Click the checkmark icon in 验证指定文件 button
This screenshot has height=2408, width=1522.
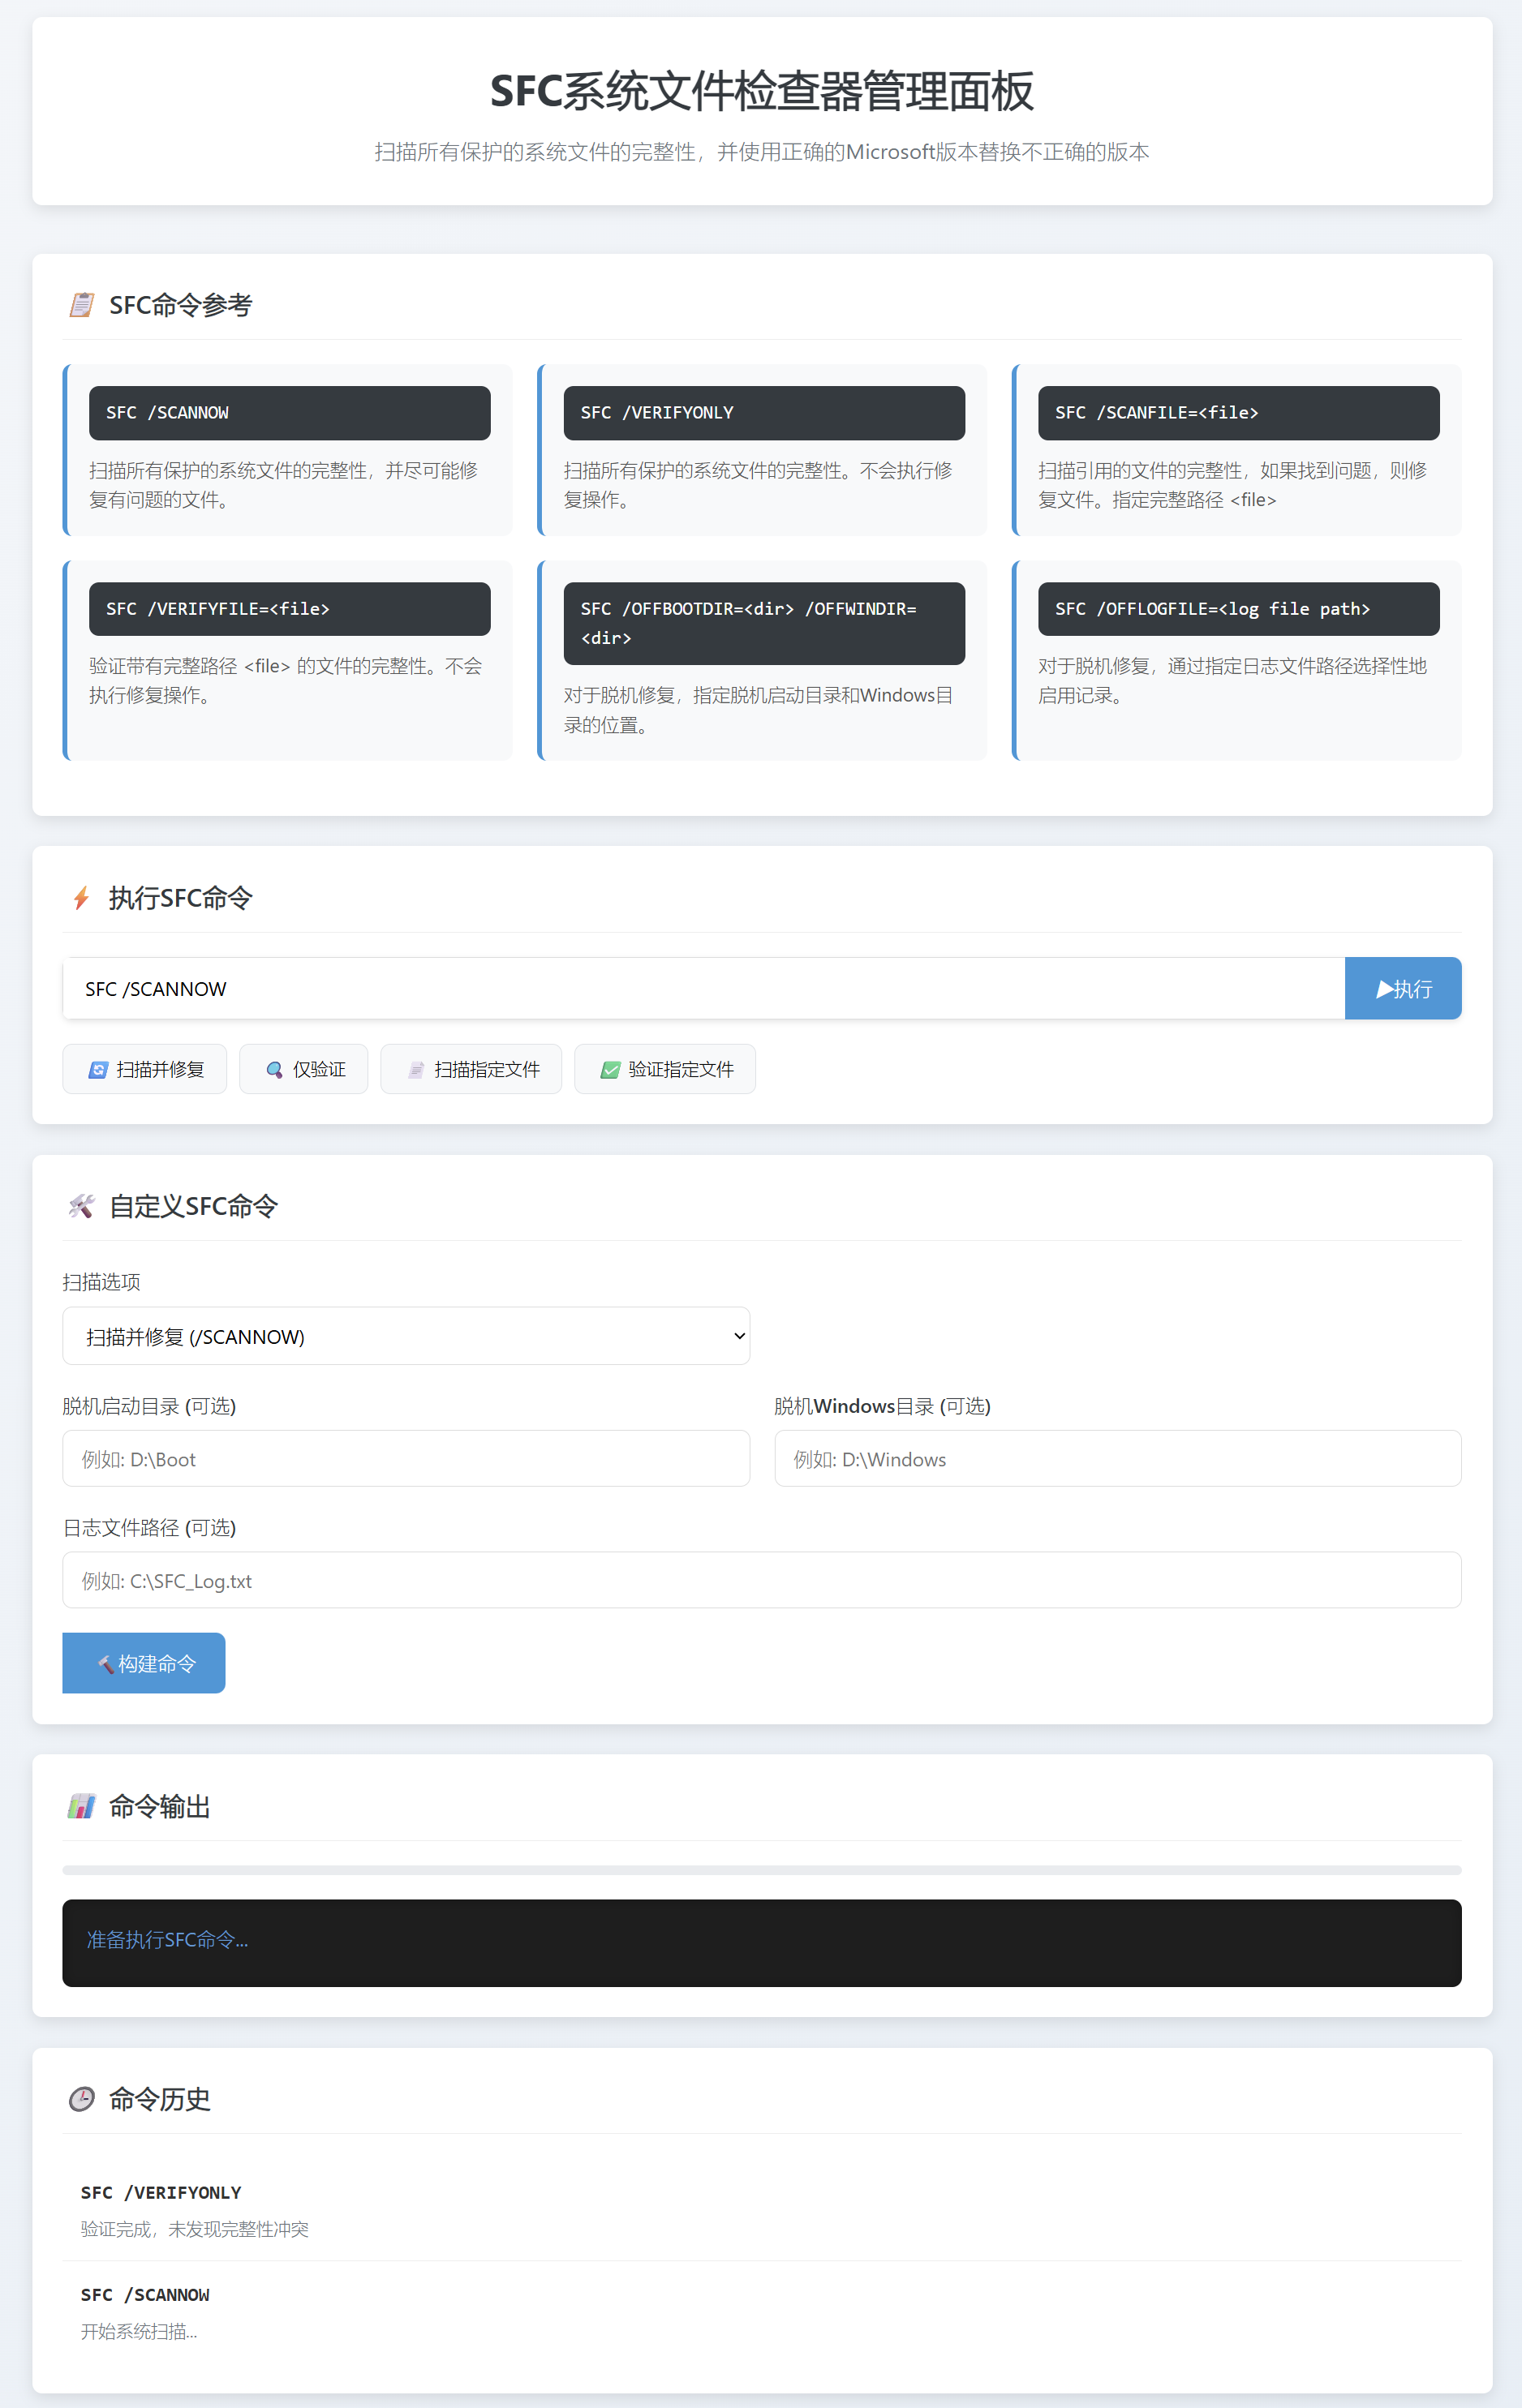pos(610,1070)
